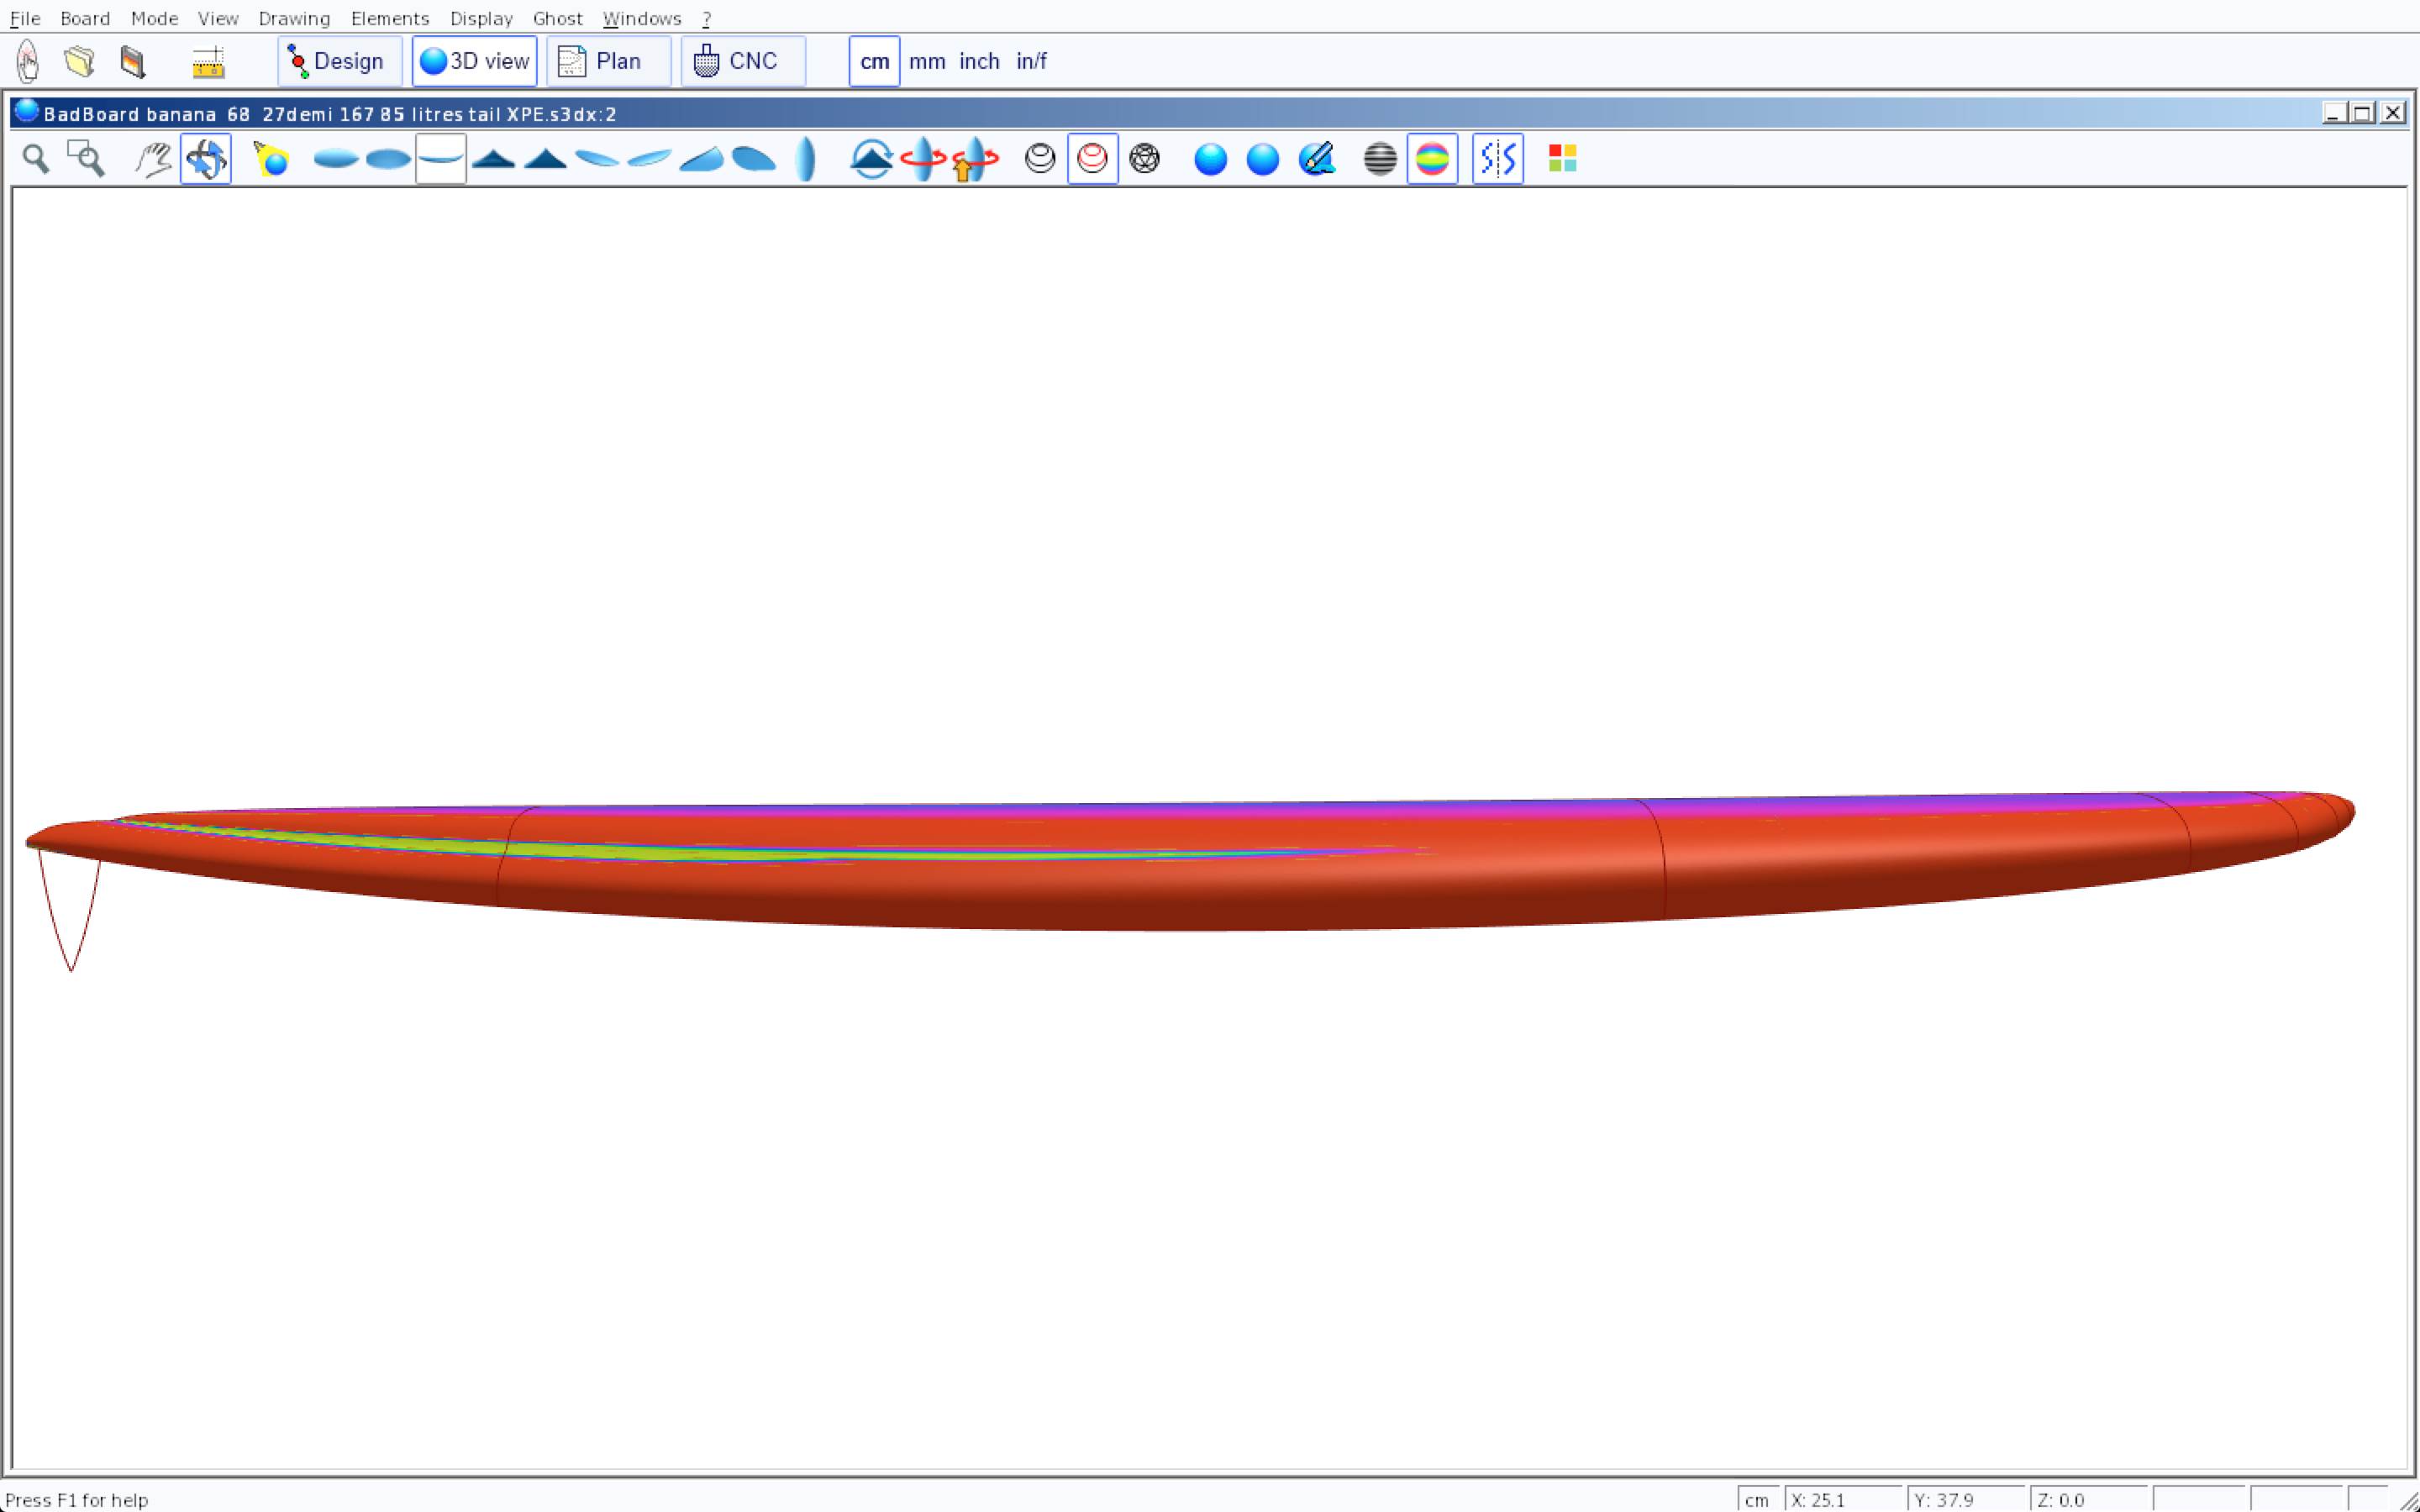Expand the Elements menu
This screenshot has height=1512, width=2420.
pos(390,18)
